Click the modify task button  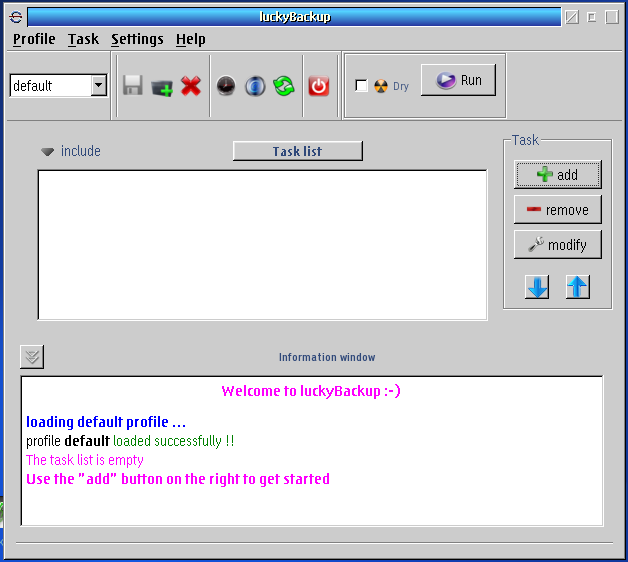tap(558, 244)
